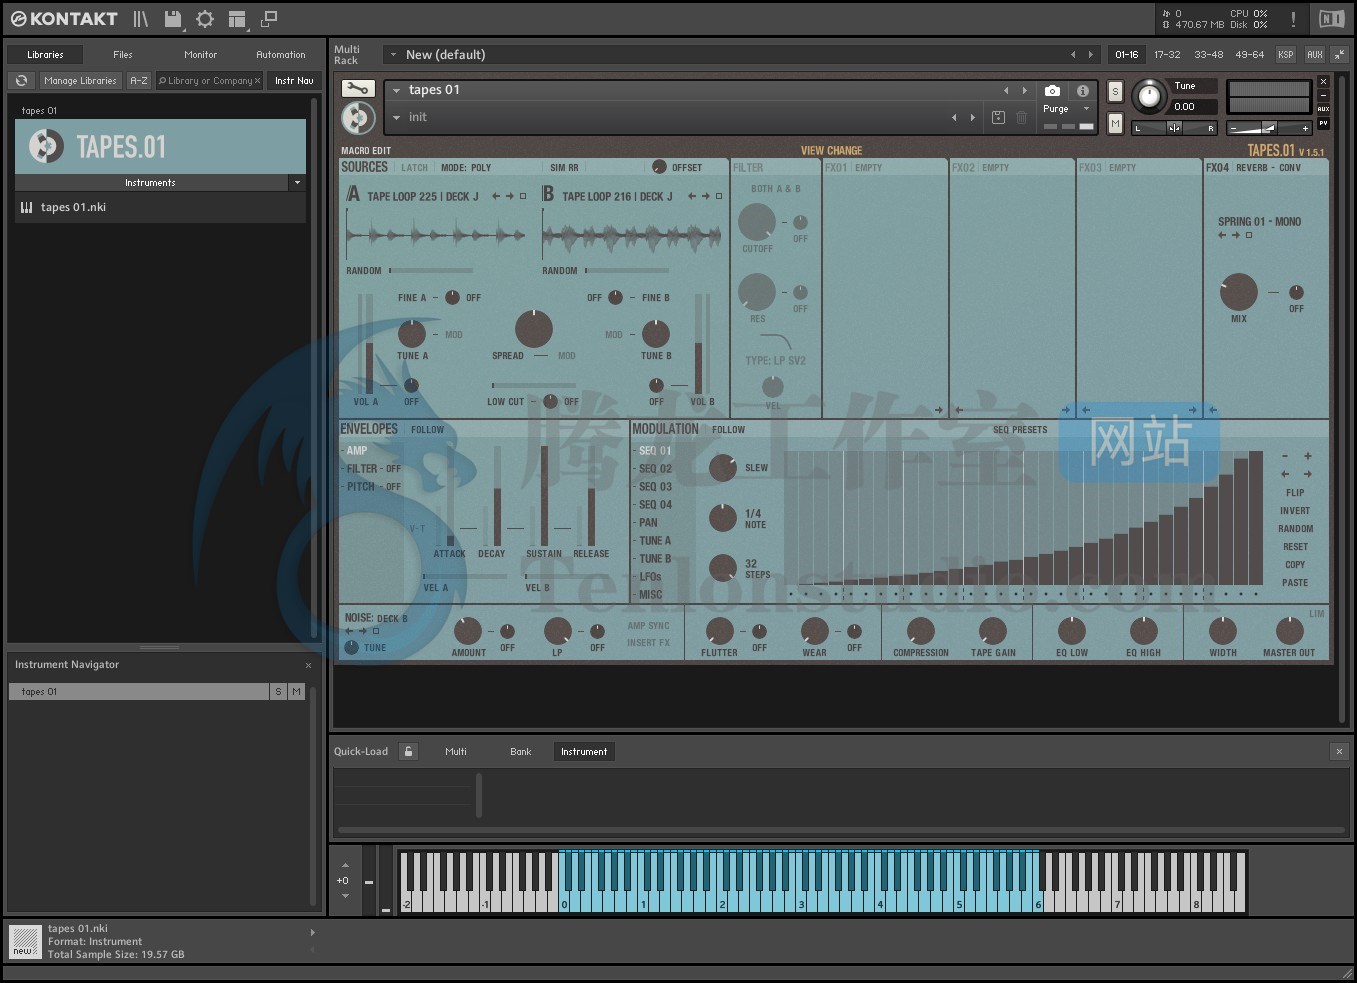1357x983 pixels.
Task: Adjust the VOL A vertical slider
Action: [369, 345]
